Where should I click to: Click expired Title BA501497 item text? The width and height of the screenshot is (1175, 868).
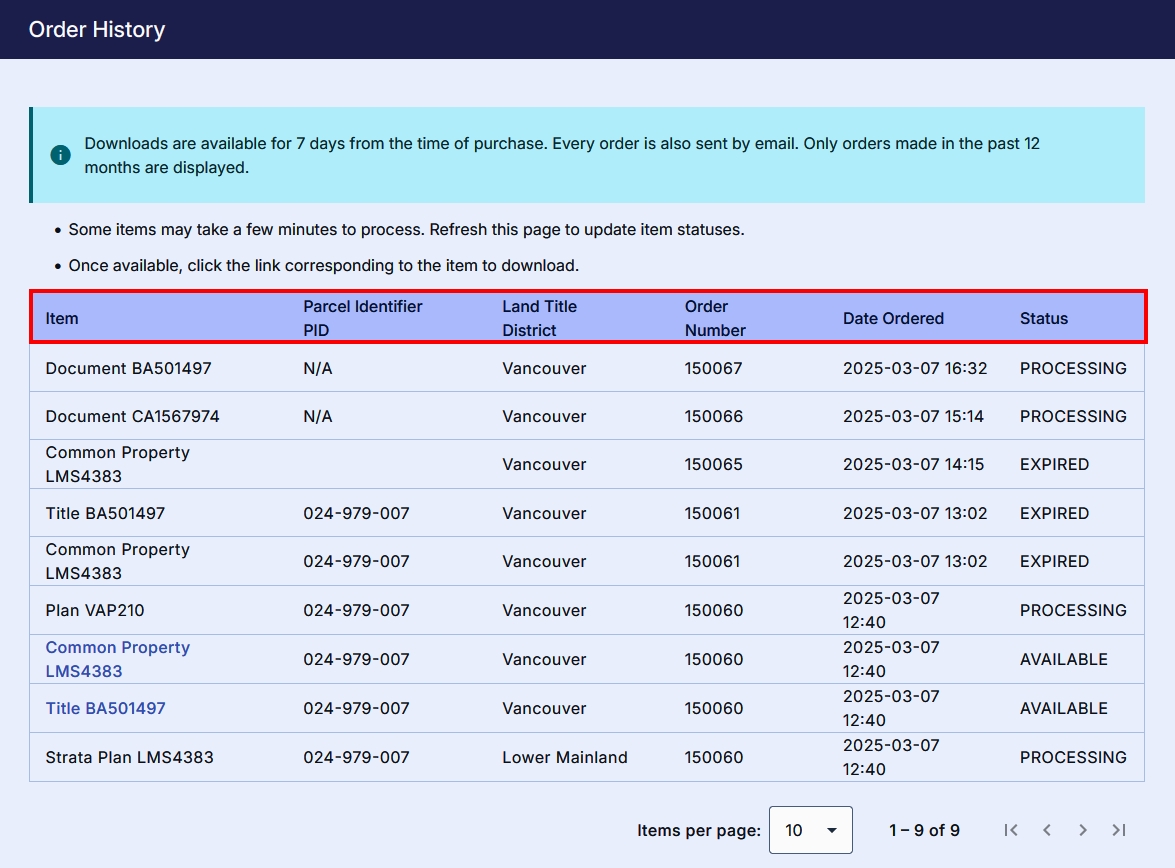pyautogui.click(x=105, y=513)
